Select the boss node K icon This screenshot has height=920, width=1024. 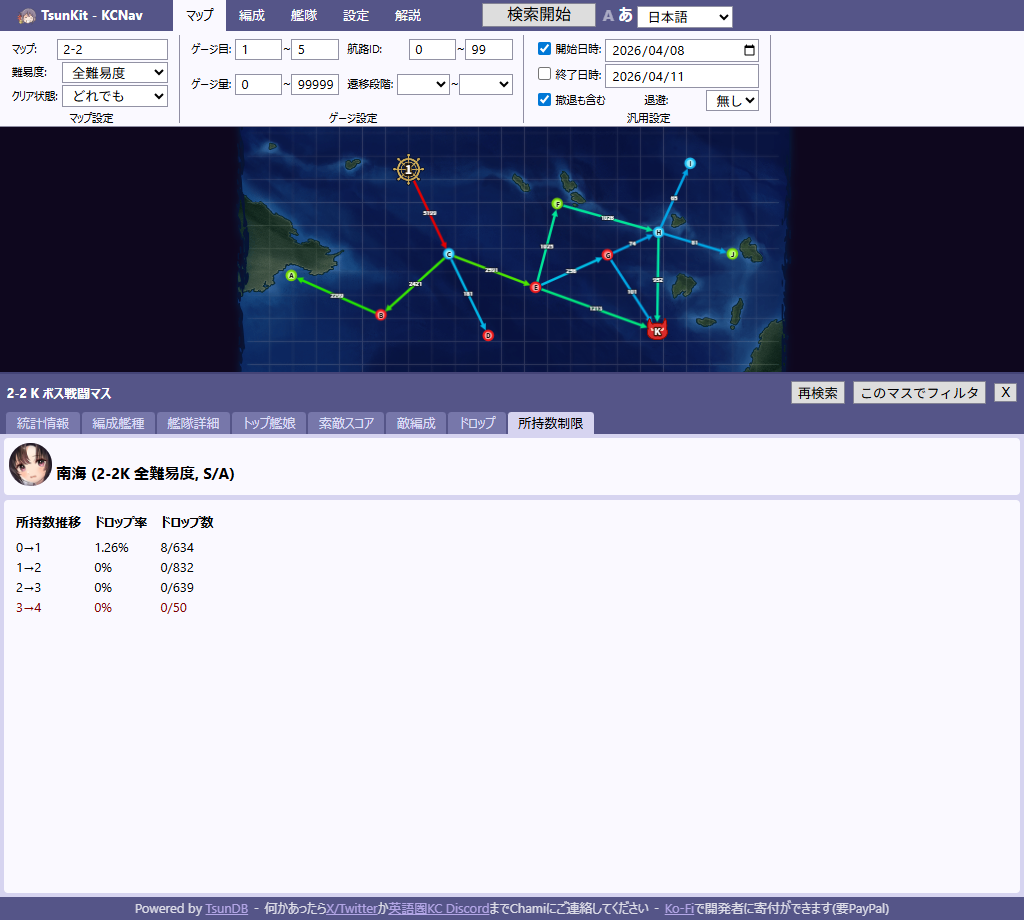[x=657, y=330]
